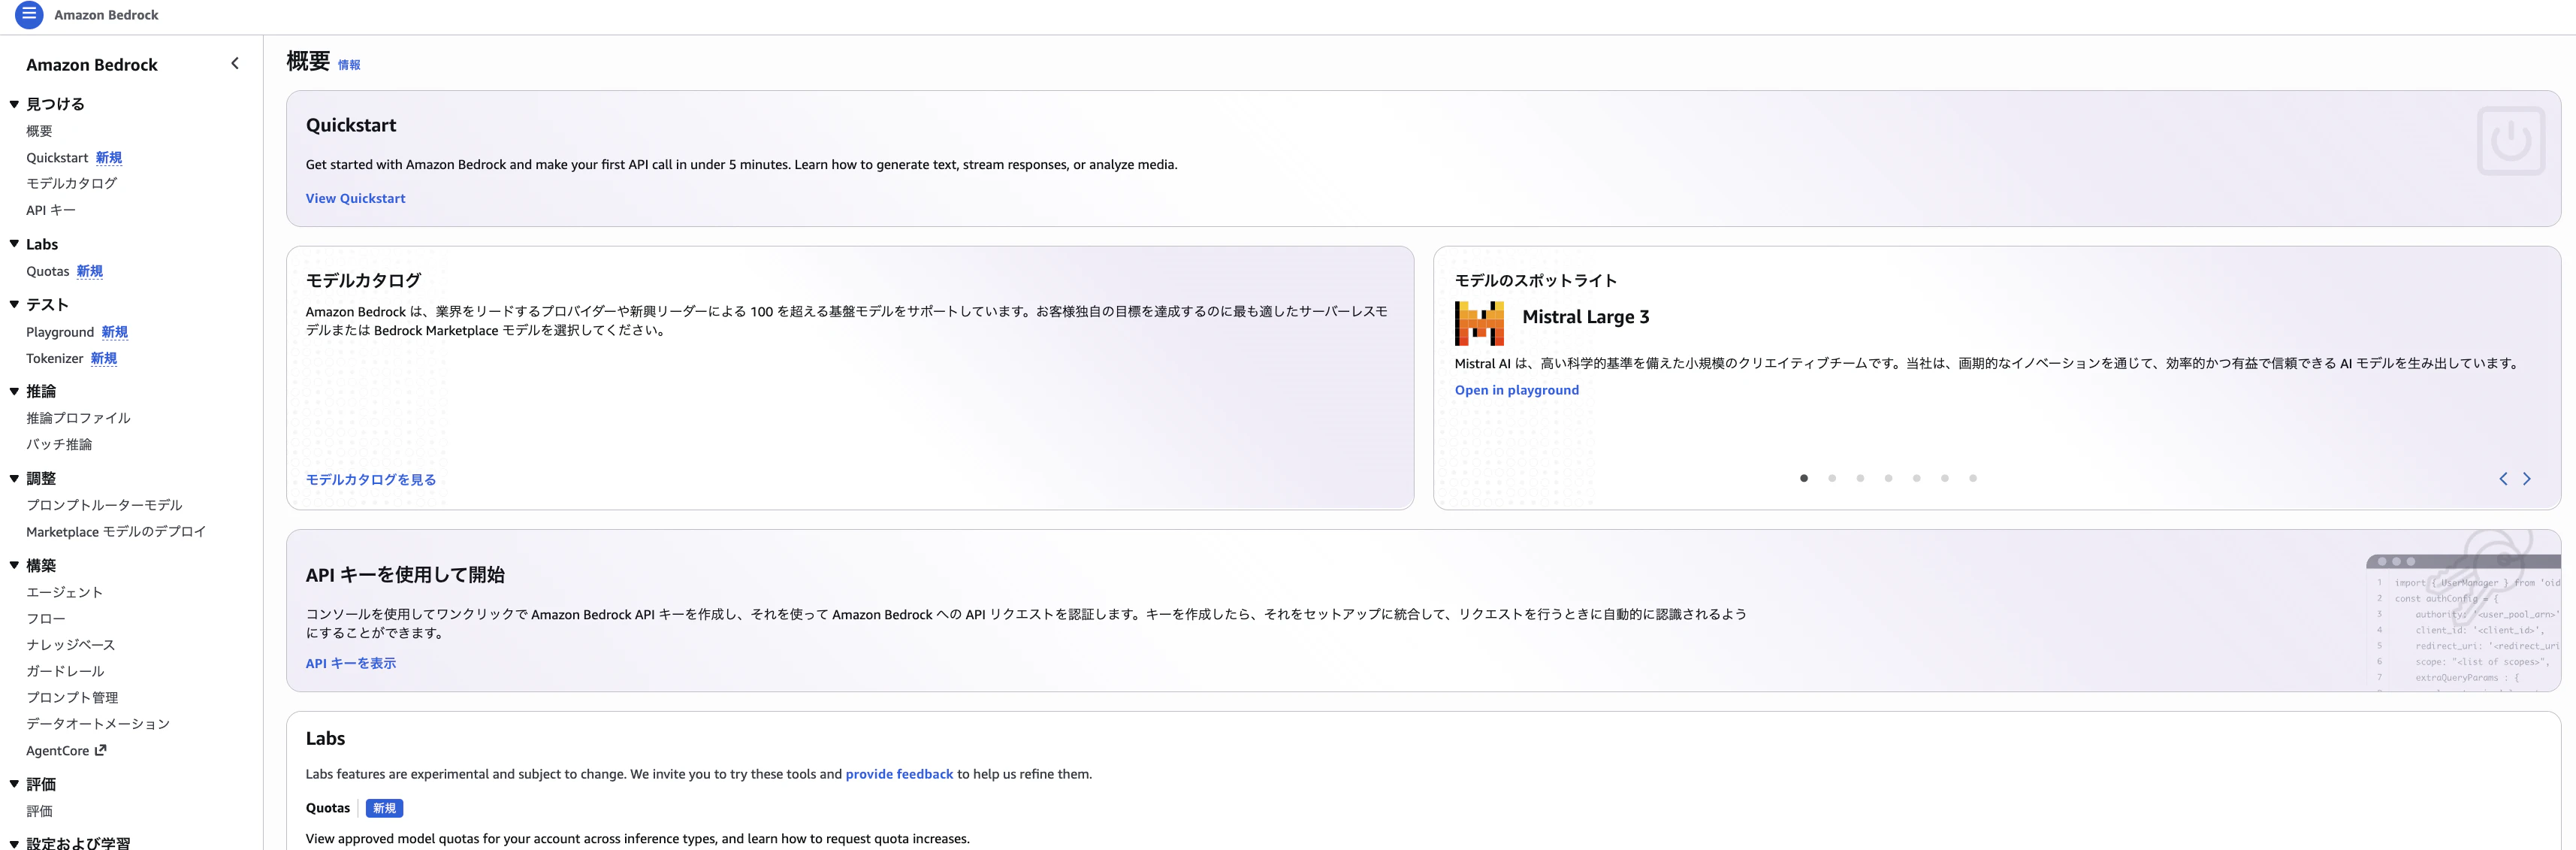Open ガードレール in the sidebar
The width and height of the screenshot is (2576, 850).
click(65, 671)
